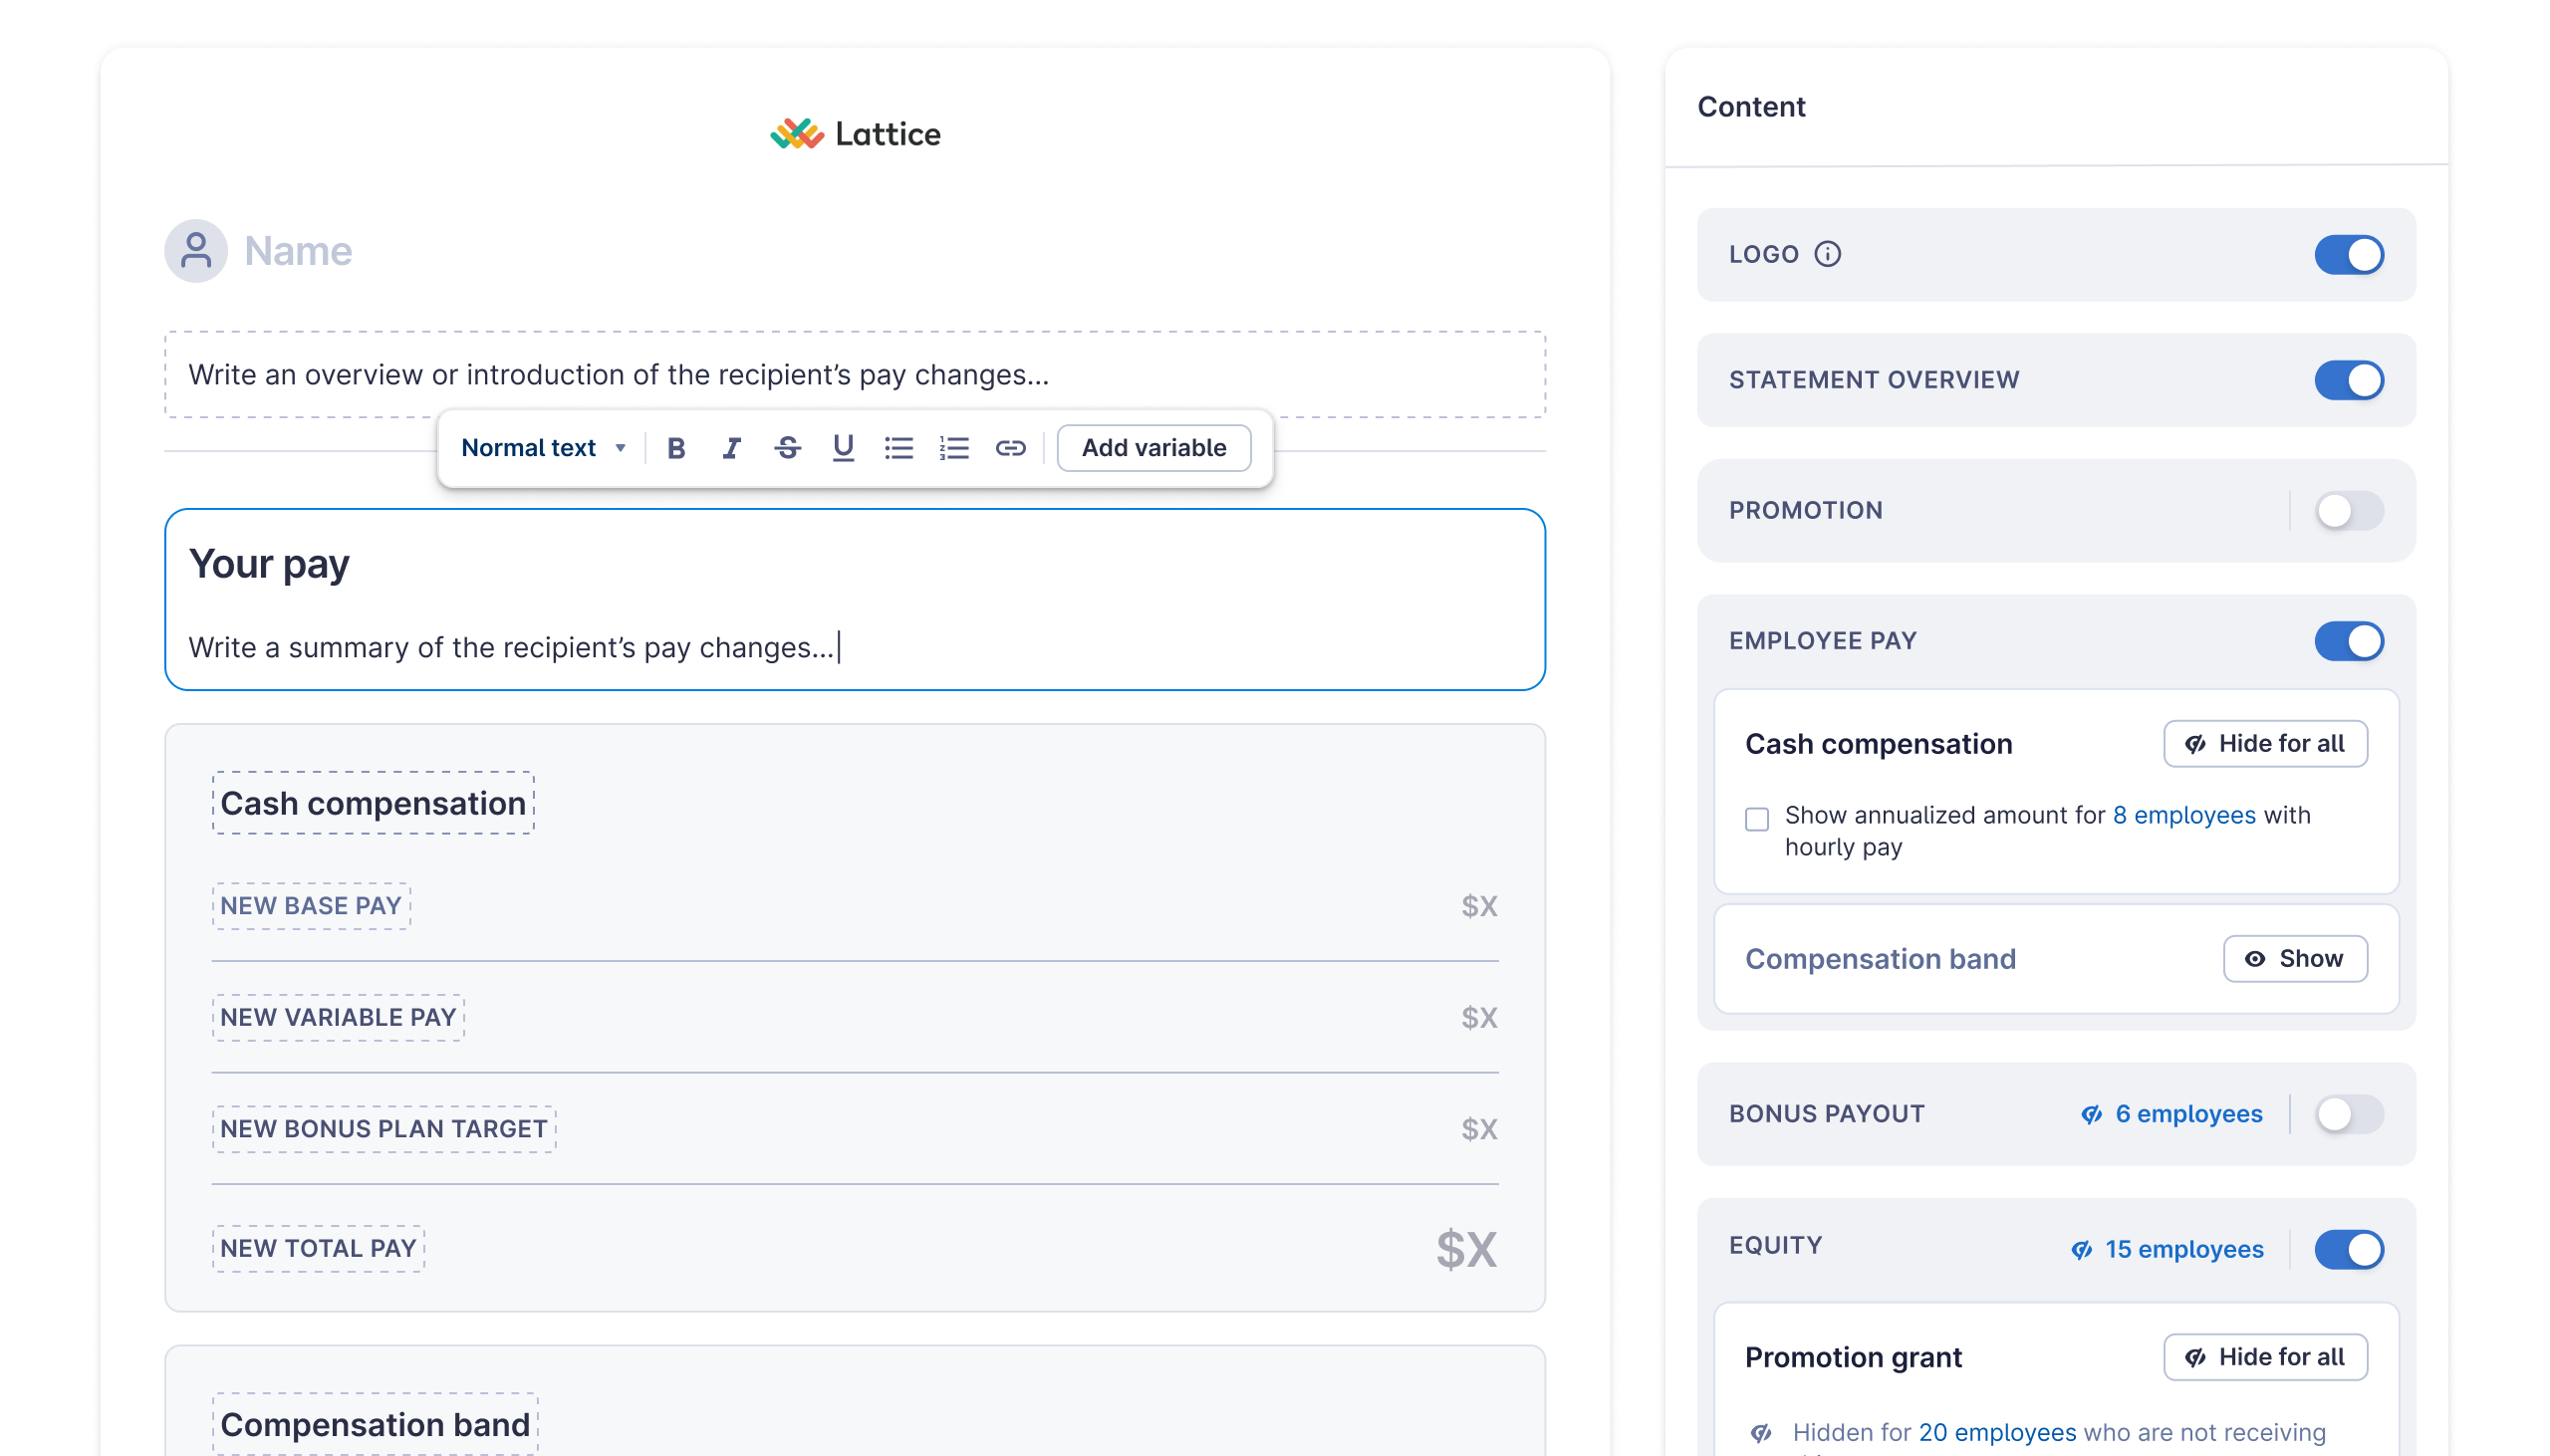Turn off the Employee Pay toggle

(2349, 641)
